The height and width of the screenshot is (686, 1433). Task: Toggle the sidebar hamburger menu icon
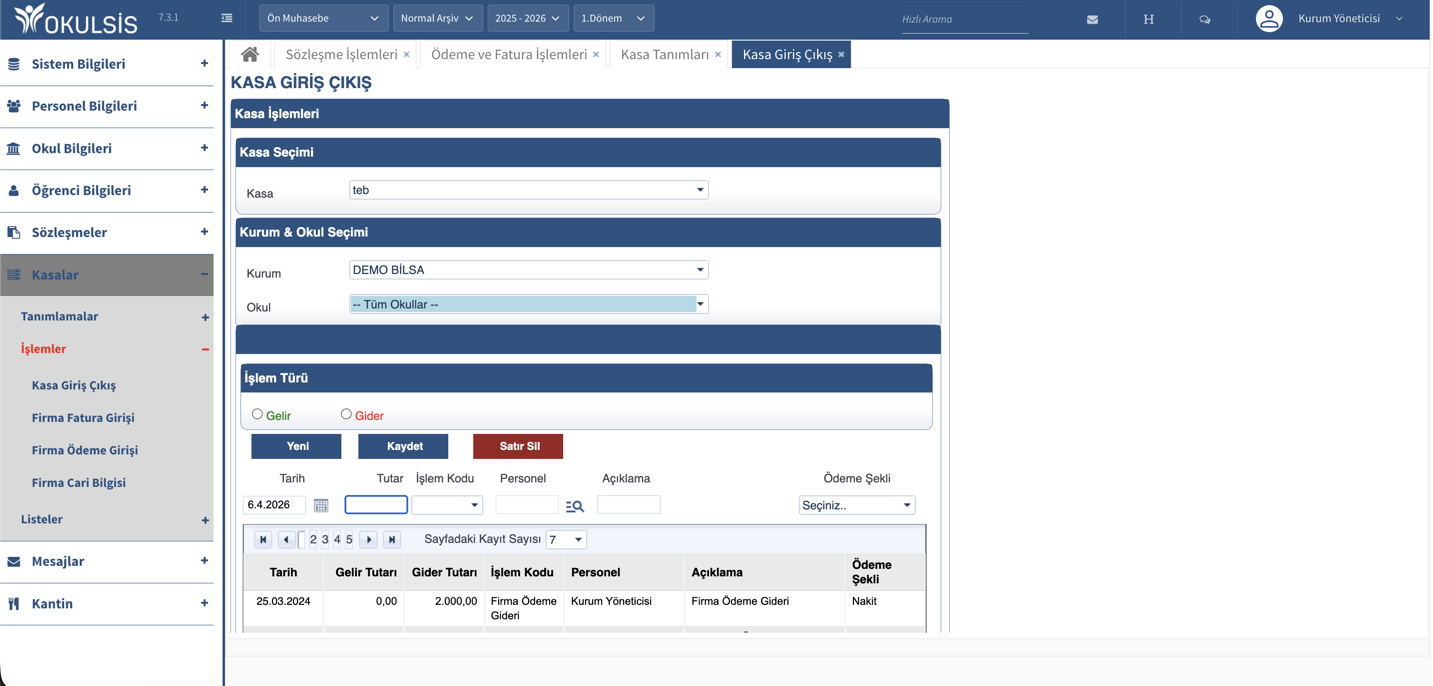point(227,18)
